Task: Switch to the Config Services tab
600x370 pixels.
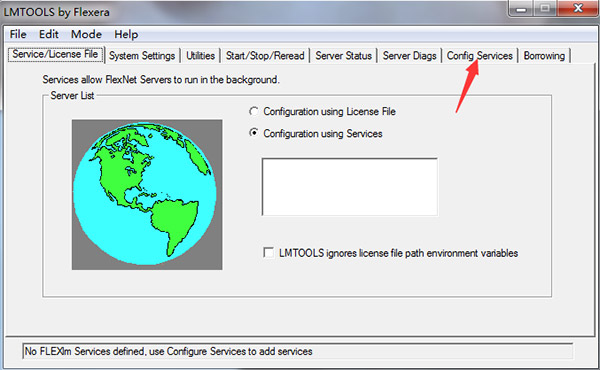Action: tap(479, 56)
